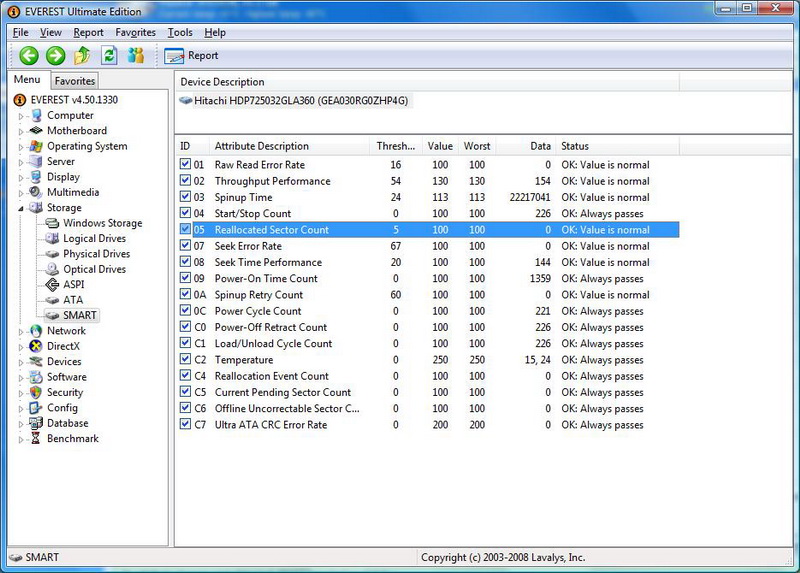The width and height of the screenshot is (800, 573).
Task: Click the Up one level toolbar icon
Action: click(x=82, y=56)
